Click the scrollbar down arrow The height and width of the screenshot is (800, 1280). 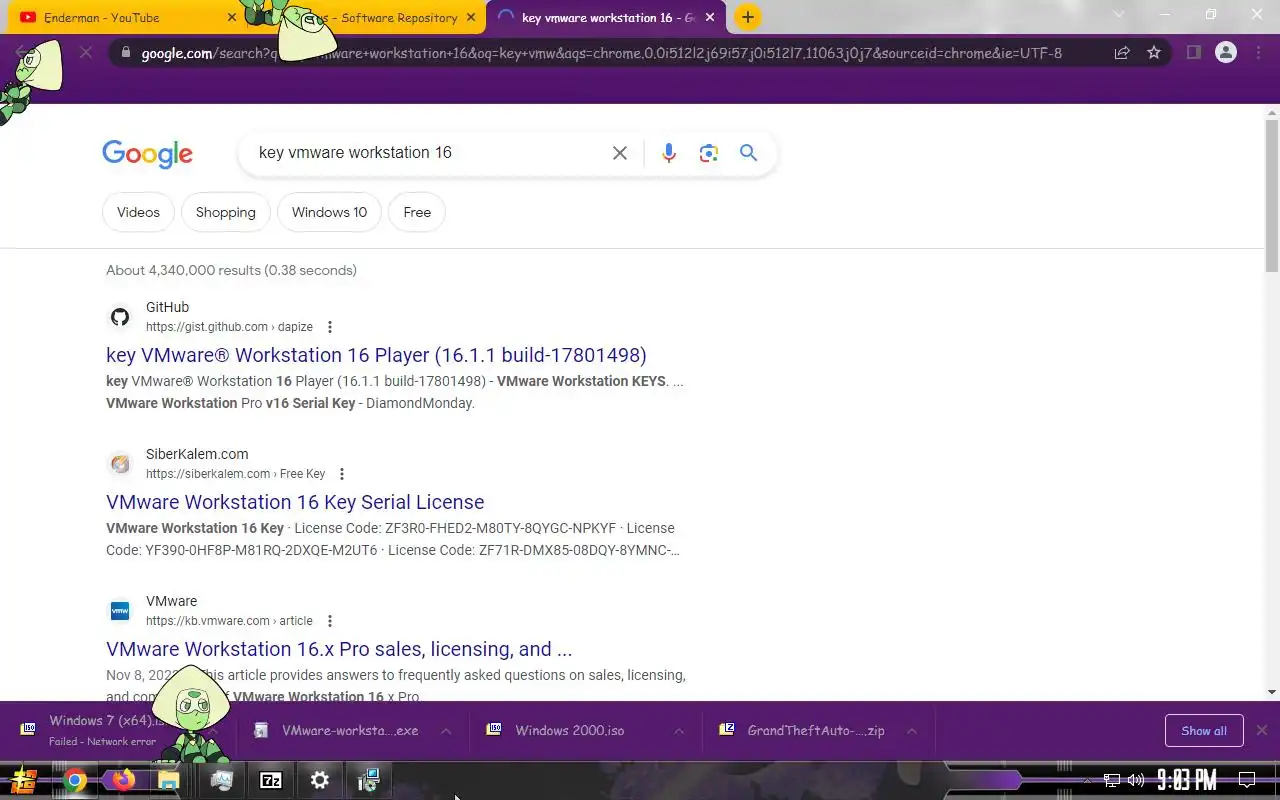point(1271,692)
